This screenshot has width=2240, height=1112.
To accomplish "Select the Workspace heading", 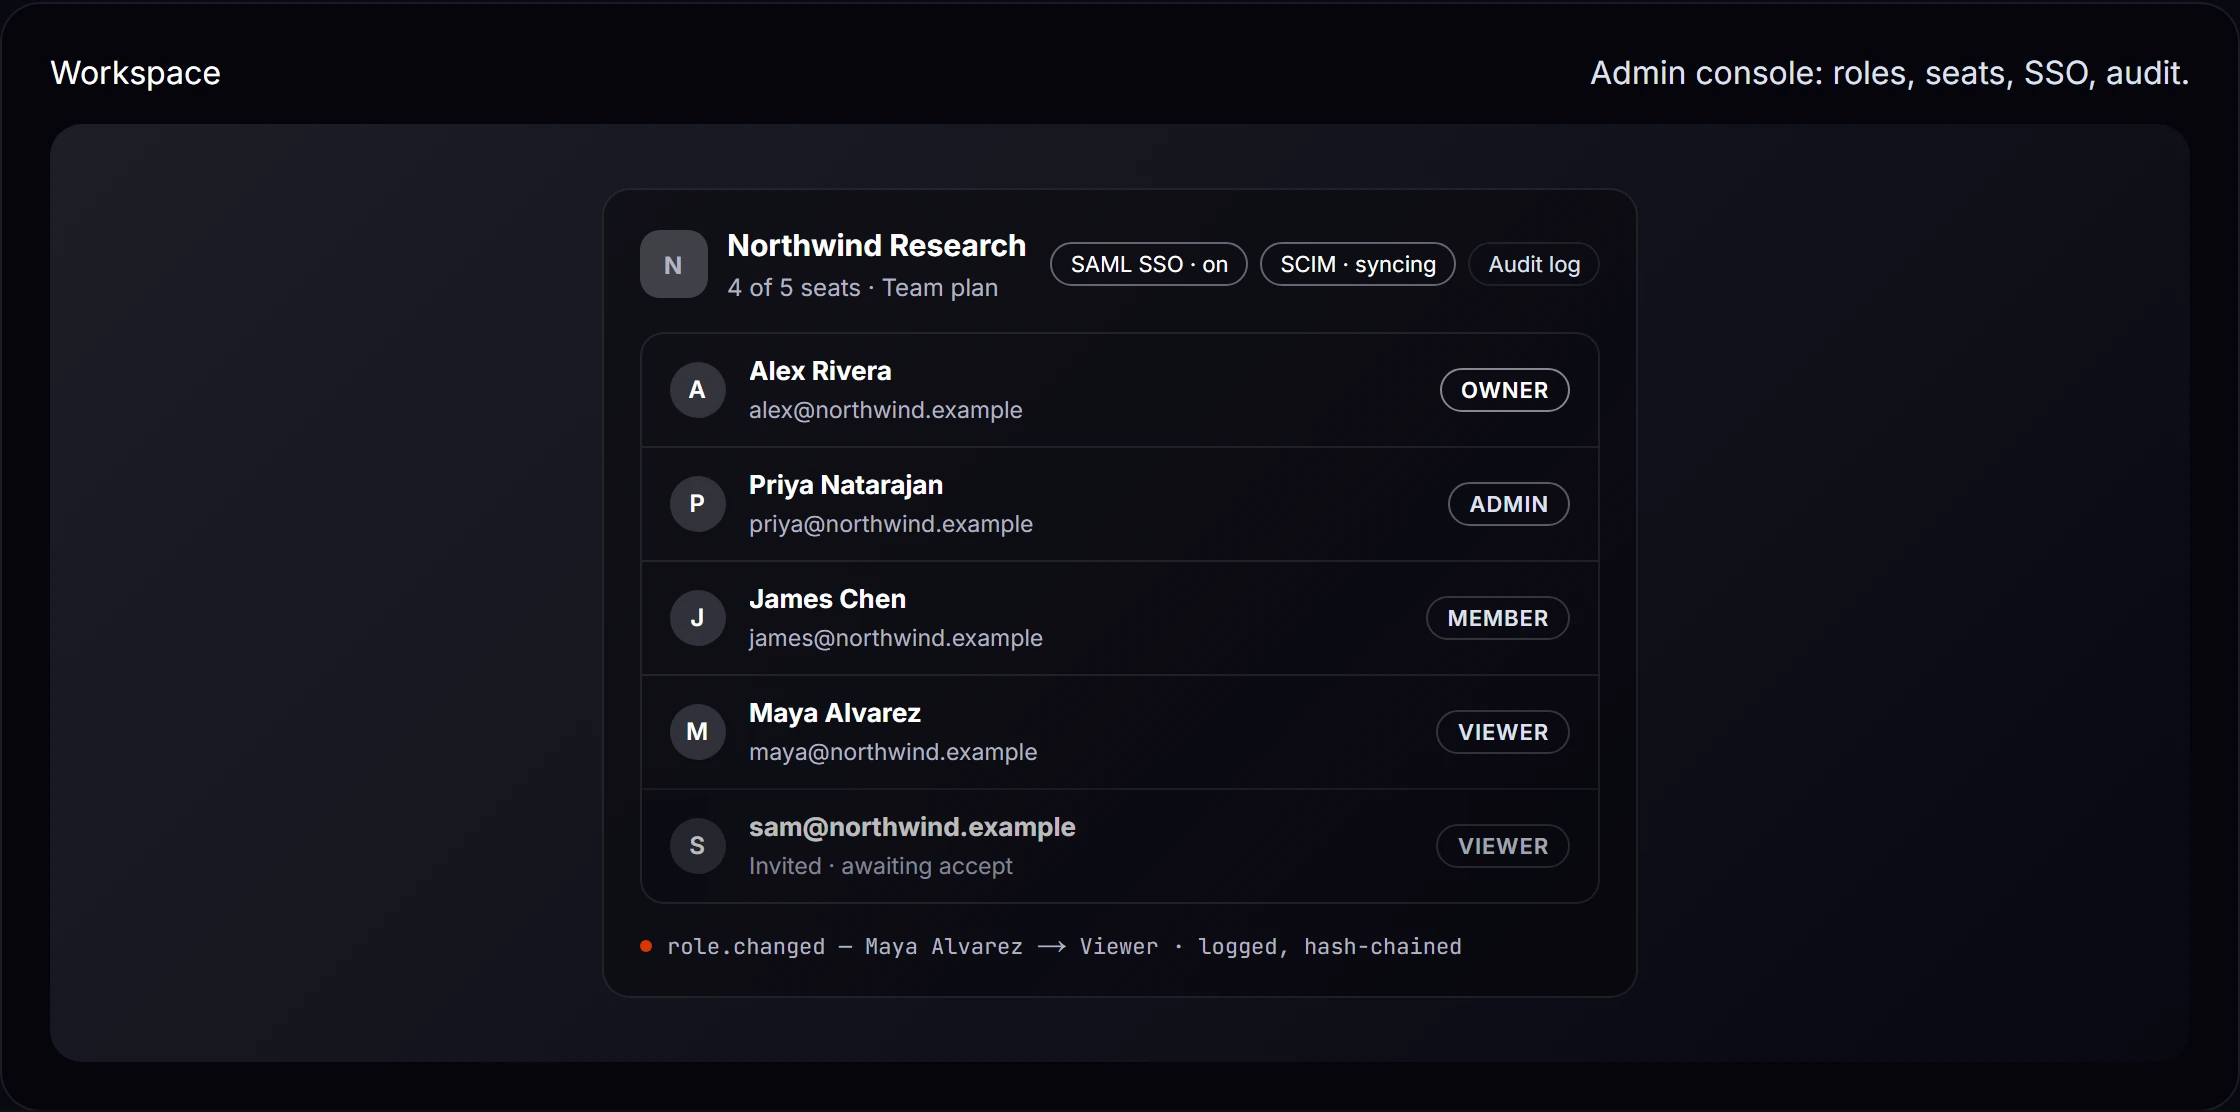I will click(x=135, y=73).
